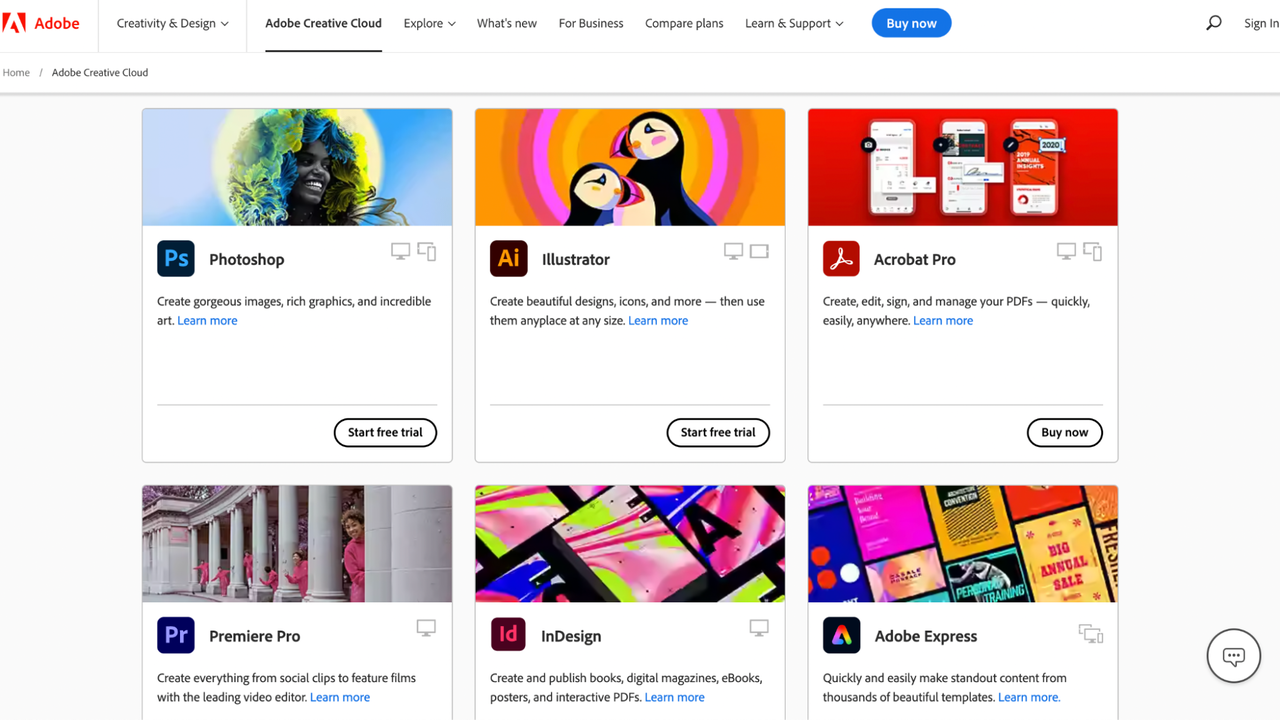This screenshot has width=1280, height=720.
Task: Expand the Creativity & Design dropdown
Action: (x=171, y=22)
